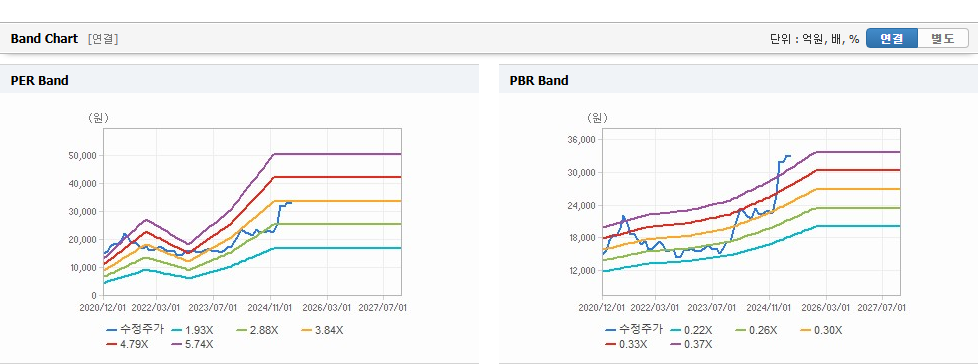
Task: Click 2026/03/01 x-axis label on PBR chart
Action: point(827,307)
